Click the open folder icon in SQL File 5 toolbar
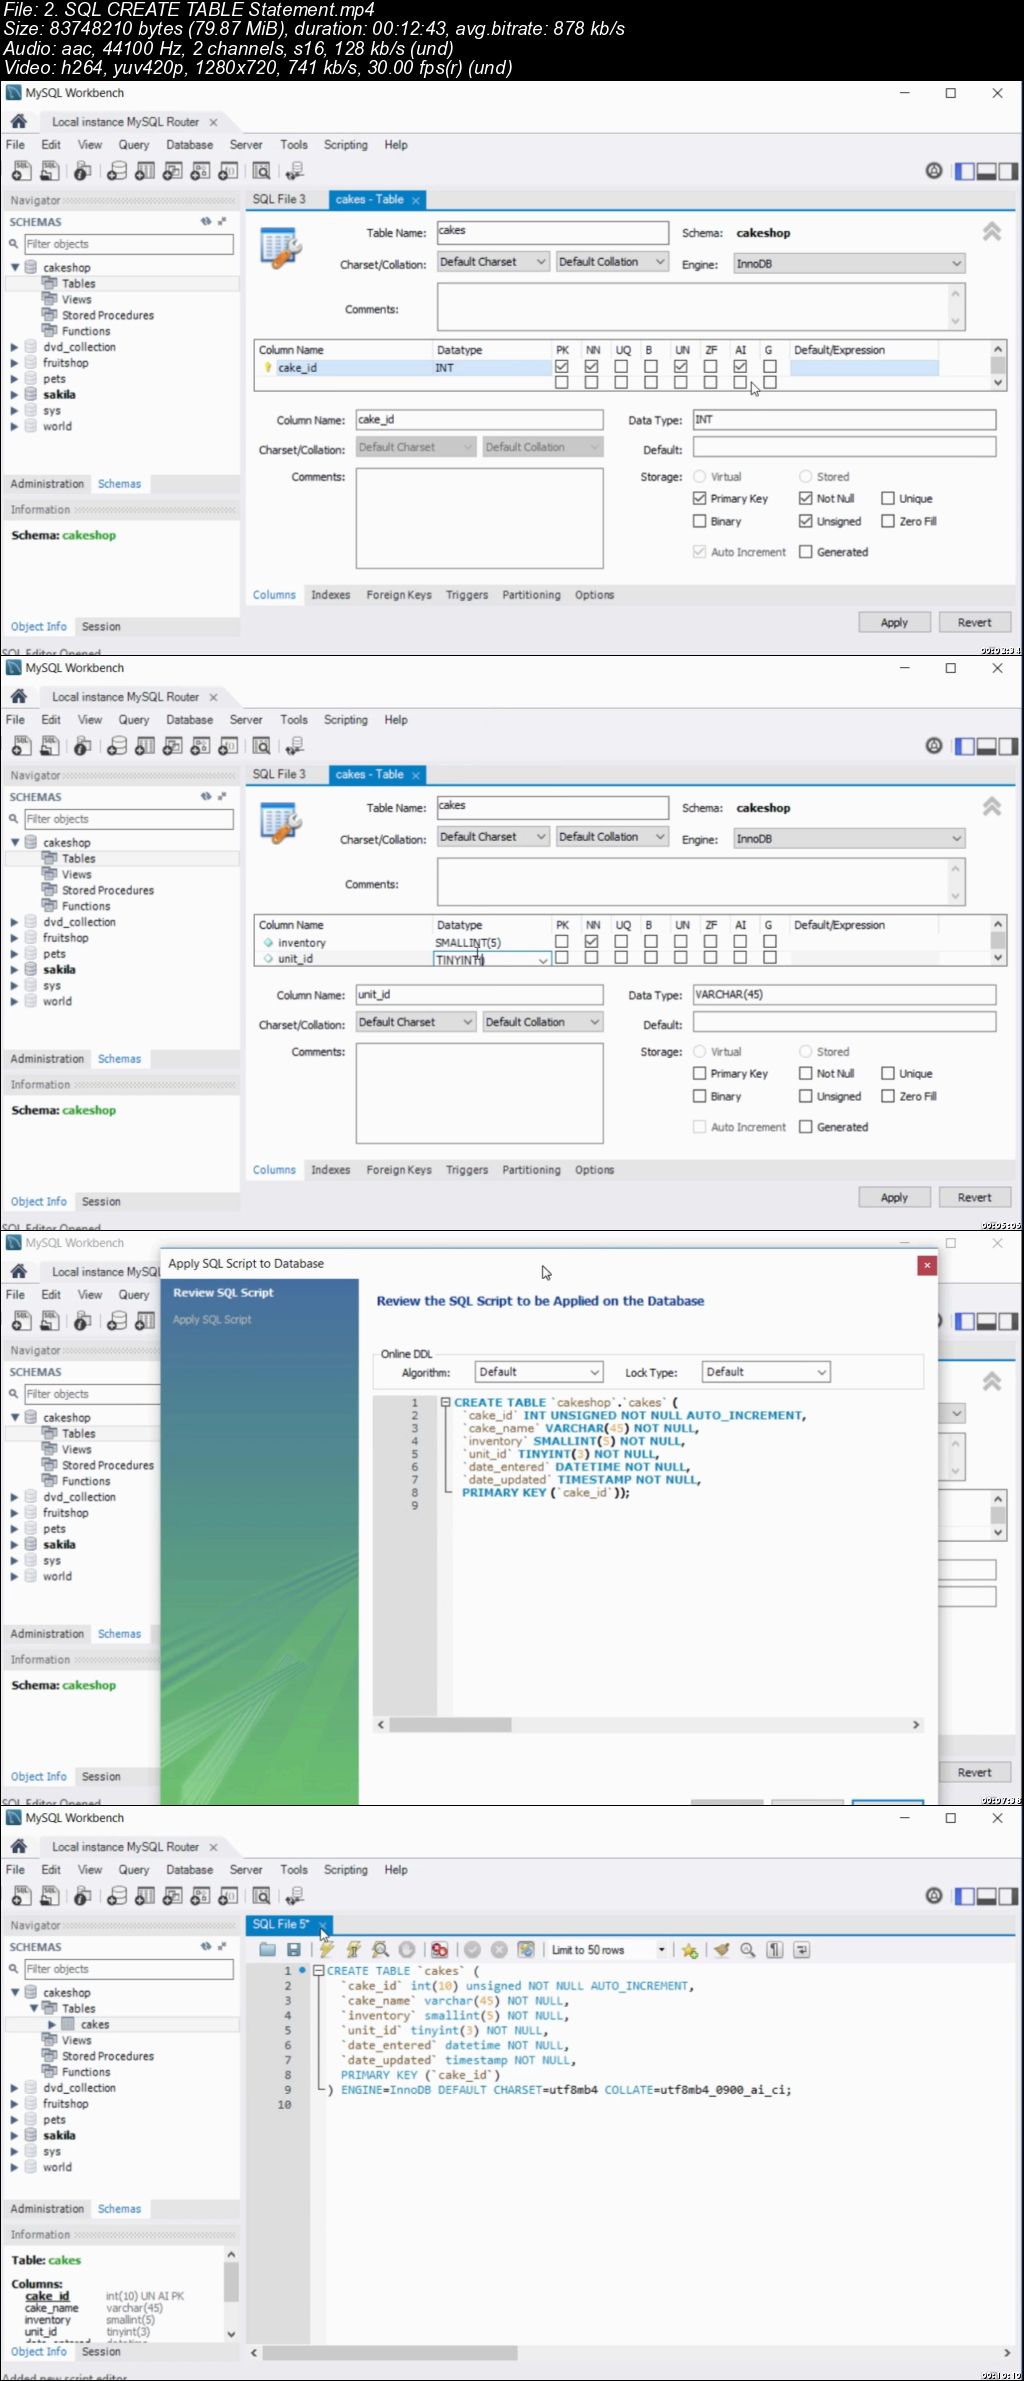 click(x=267, y=1949)
